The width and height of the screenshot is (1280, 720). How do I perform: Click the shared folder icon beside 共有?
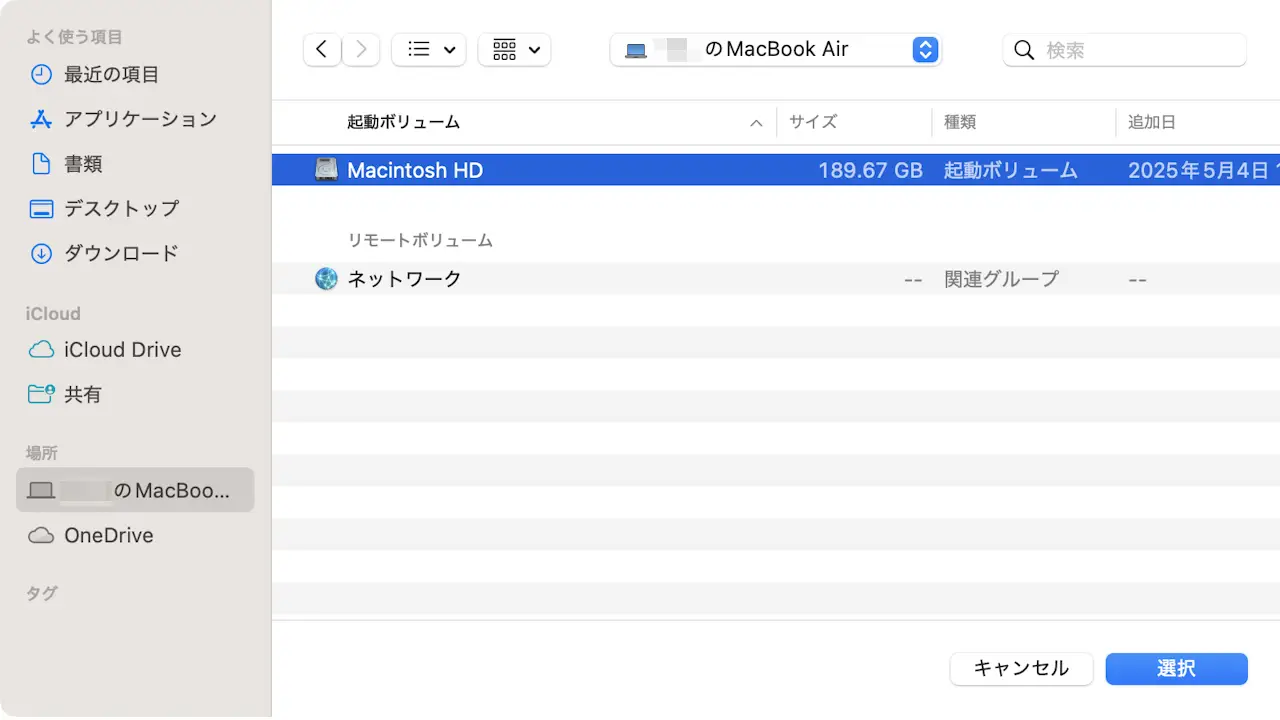tap(41, 394)
